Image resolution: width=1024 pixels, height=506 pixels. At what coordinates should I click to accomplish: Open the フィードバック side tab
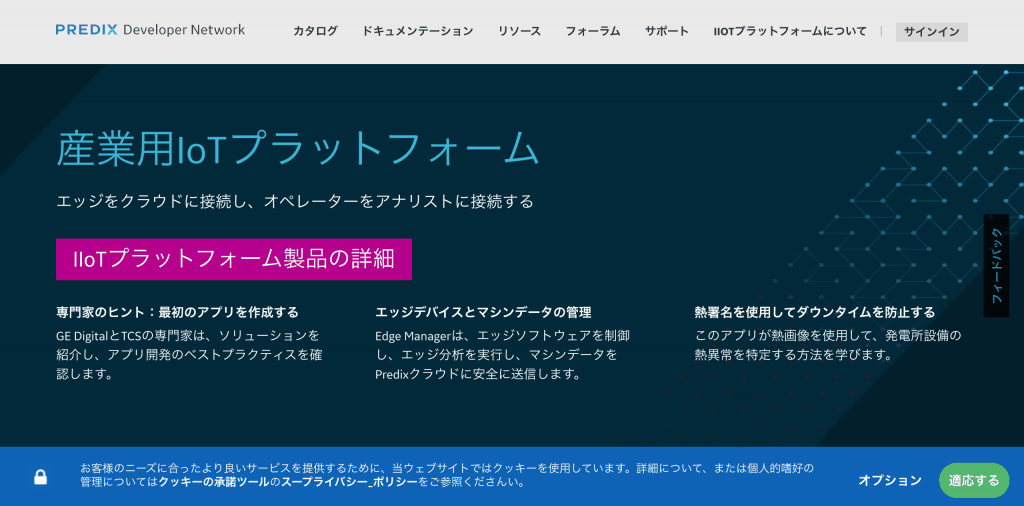(996, 265)
